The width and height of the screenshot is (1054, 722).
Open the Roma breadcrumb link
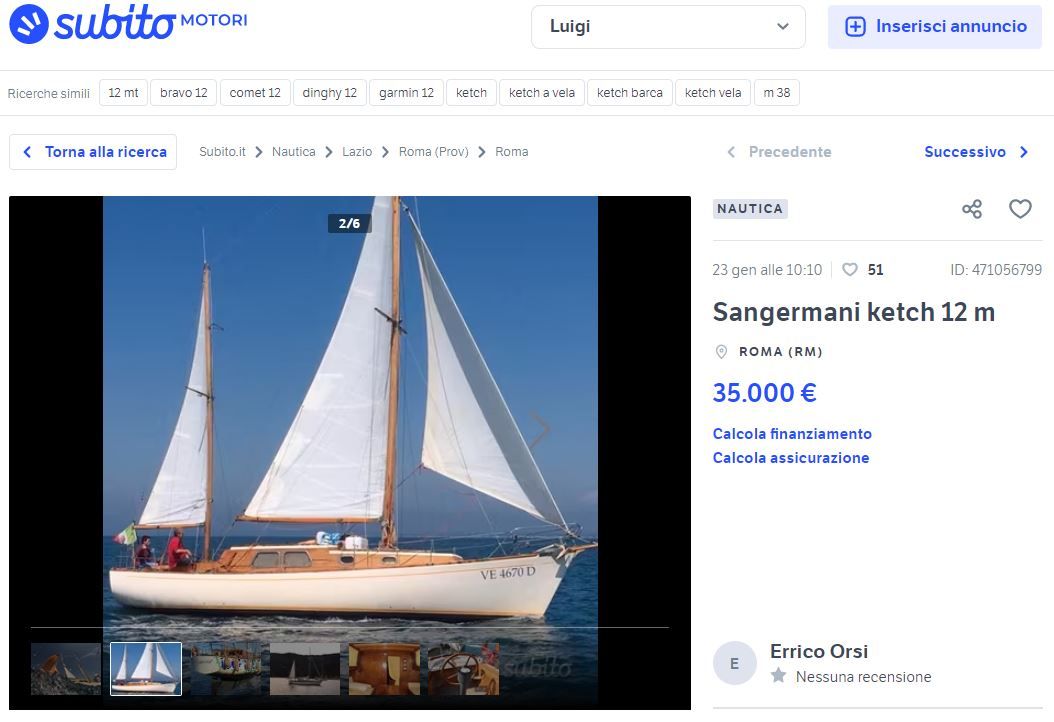pos(512,152)
